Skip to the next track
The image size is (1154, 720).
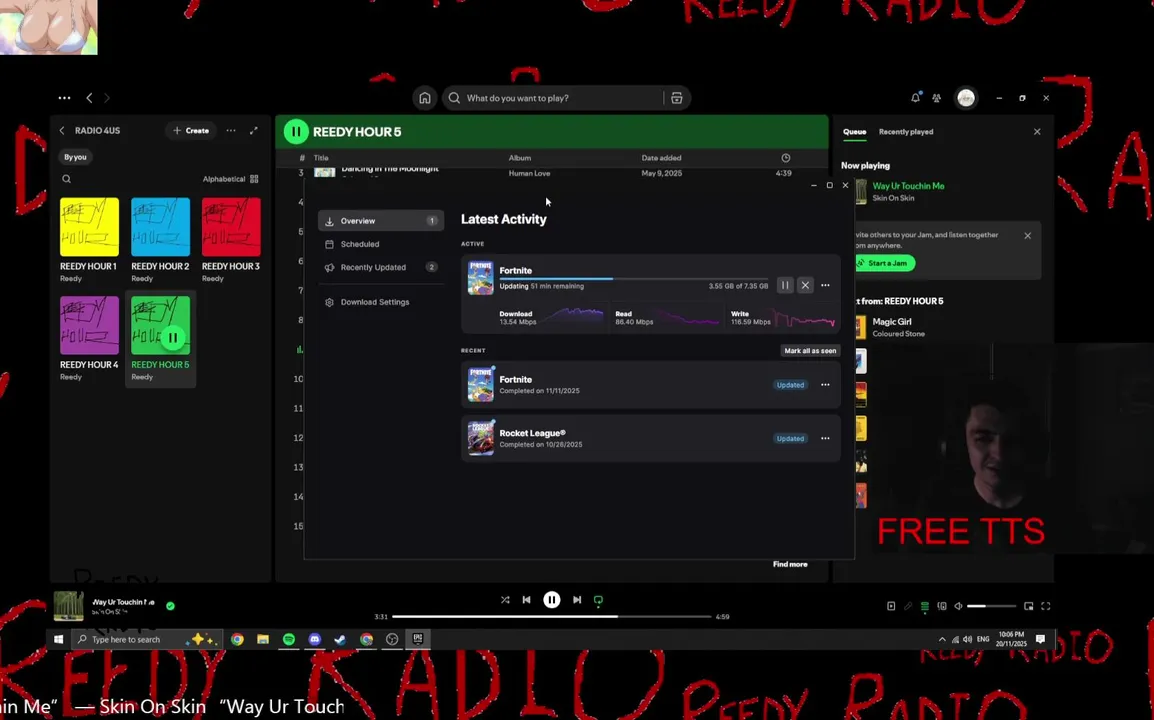pos(577,600)
